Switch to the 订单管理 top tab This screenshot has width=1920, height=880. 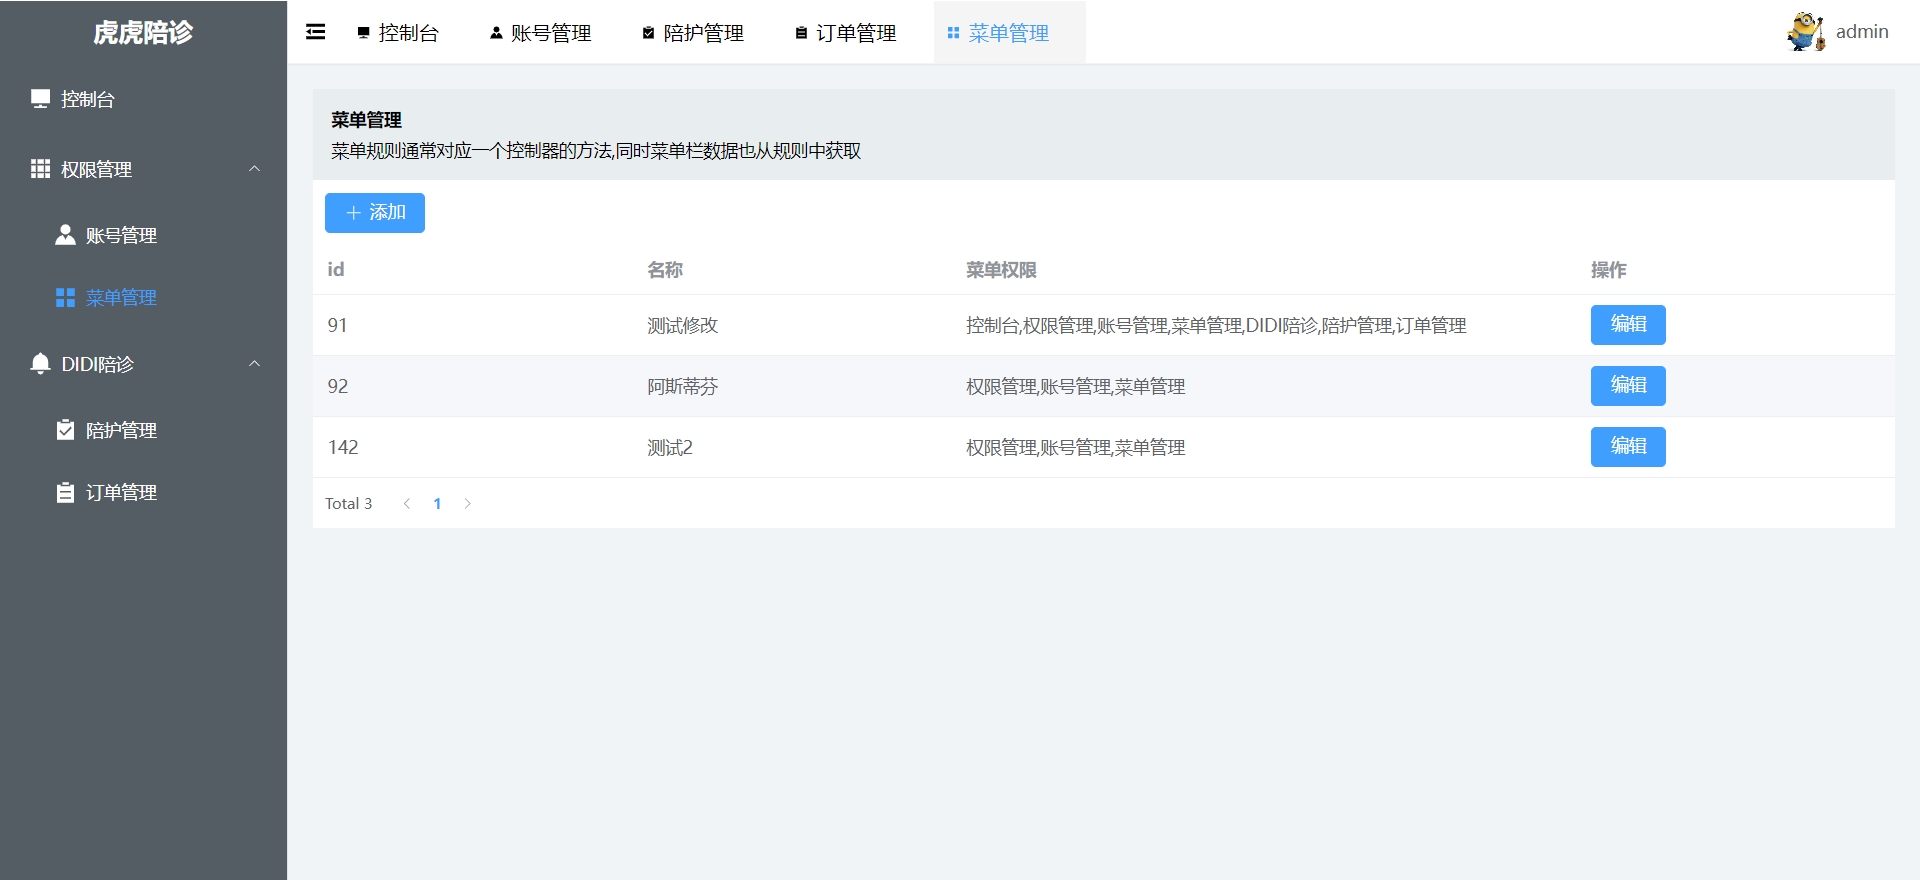pos(846,33)
